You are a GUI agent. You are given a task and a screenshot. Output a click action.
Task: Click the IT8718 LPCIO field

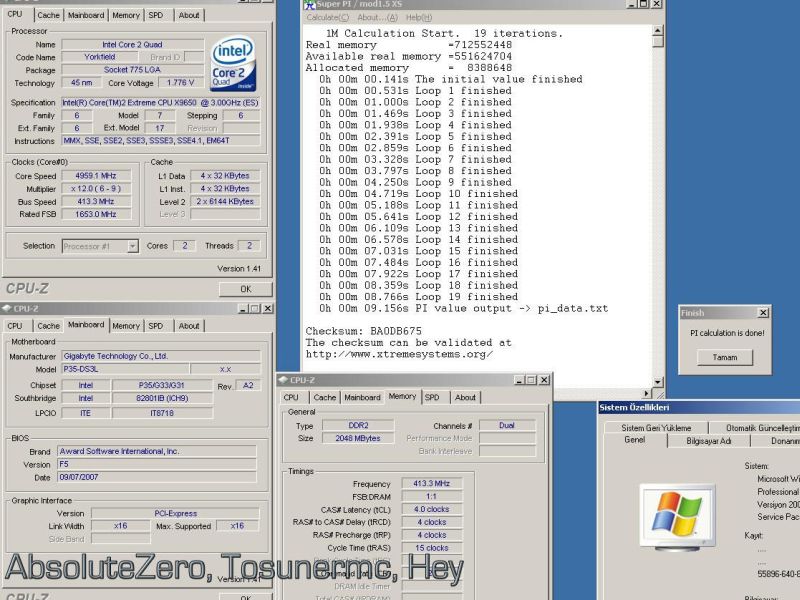point(162,413)
